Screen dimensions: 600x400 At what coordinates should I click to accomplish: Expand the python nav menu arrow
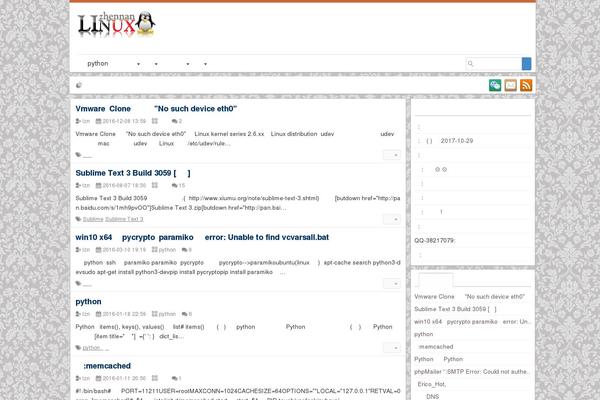coord(139,64)
